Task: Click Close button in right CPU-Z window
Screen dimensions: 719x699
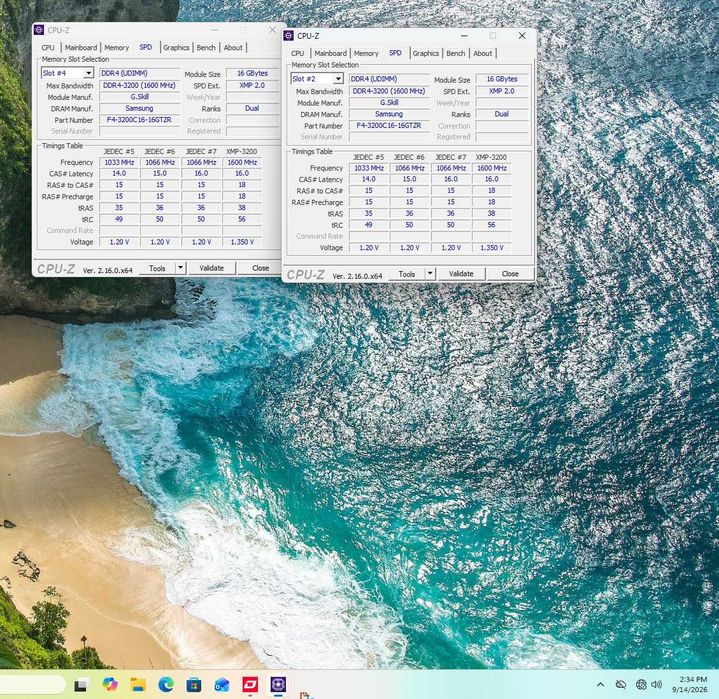Action: point(510,274)
